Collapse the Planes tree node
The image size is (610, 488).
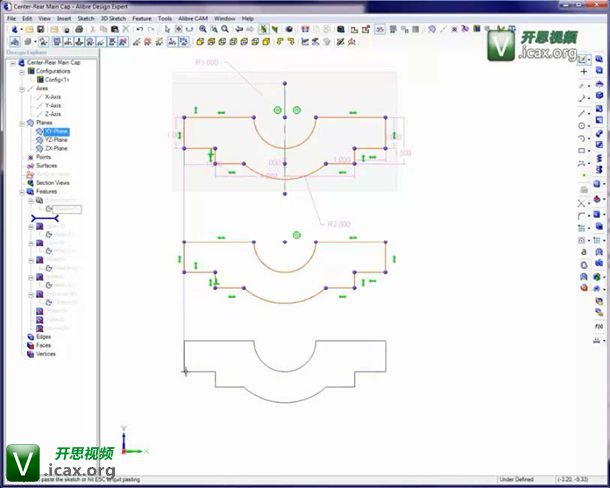point(22,122)
